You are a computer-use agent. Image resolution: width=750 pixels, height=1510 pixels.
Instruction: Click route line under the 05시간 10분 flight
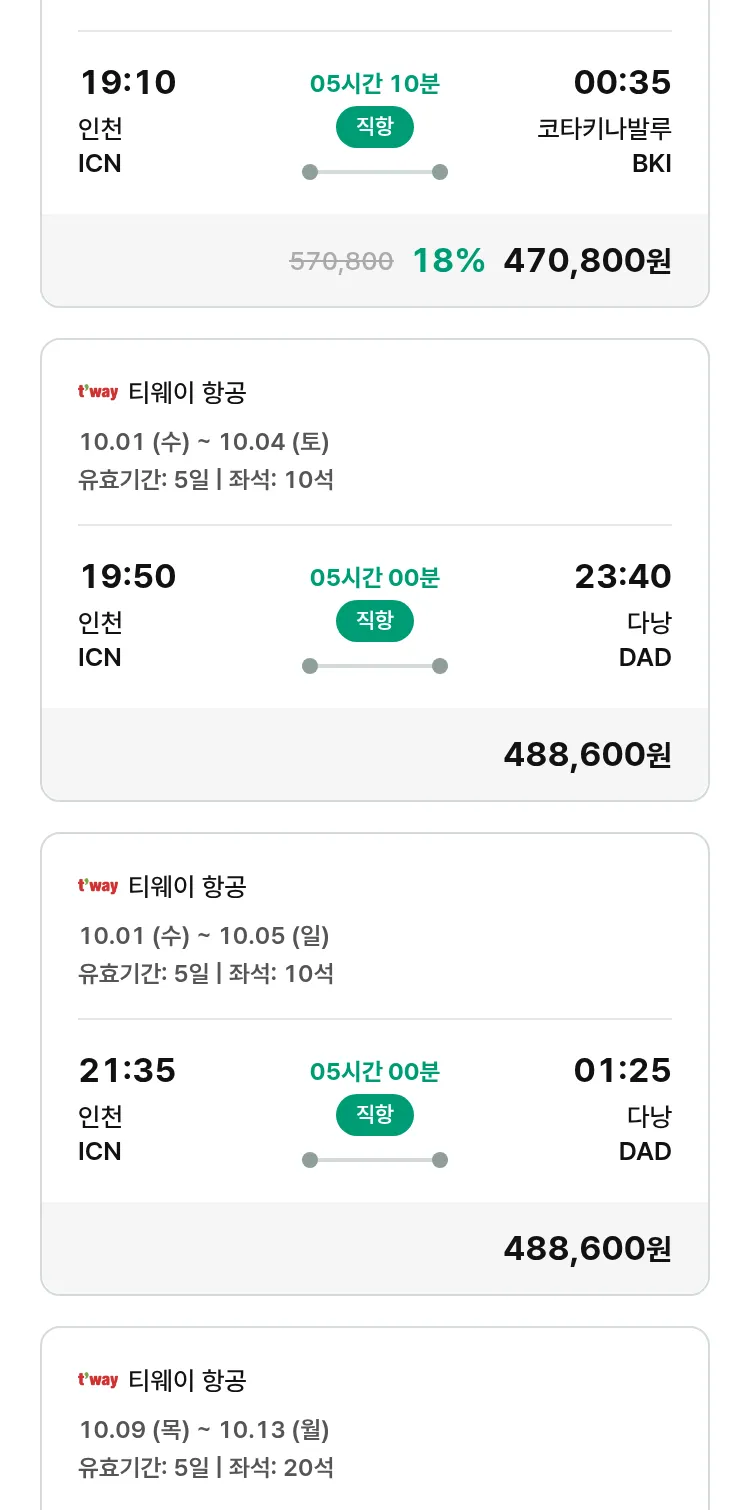coord(374,172)
